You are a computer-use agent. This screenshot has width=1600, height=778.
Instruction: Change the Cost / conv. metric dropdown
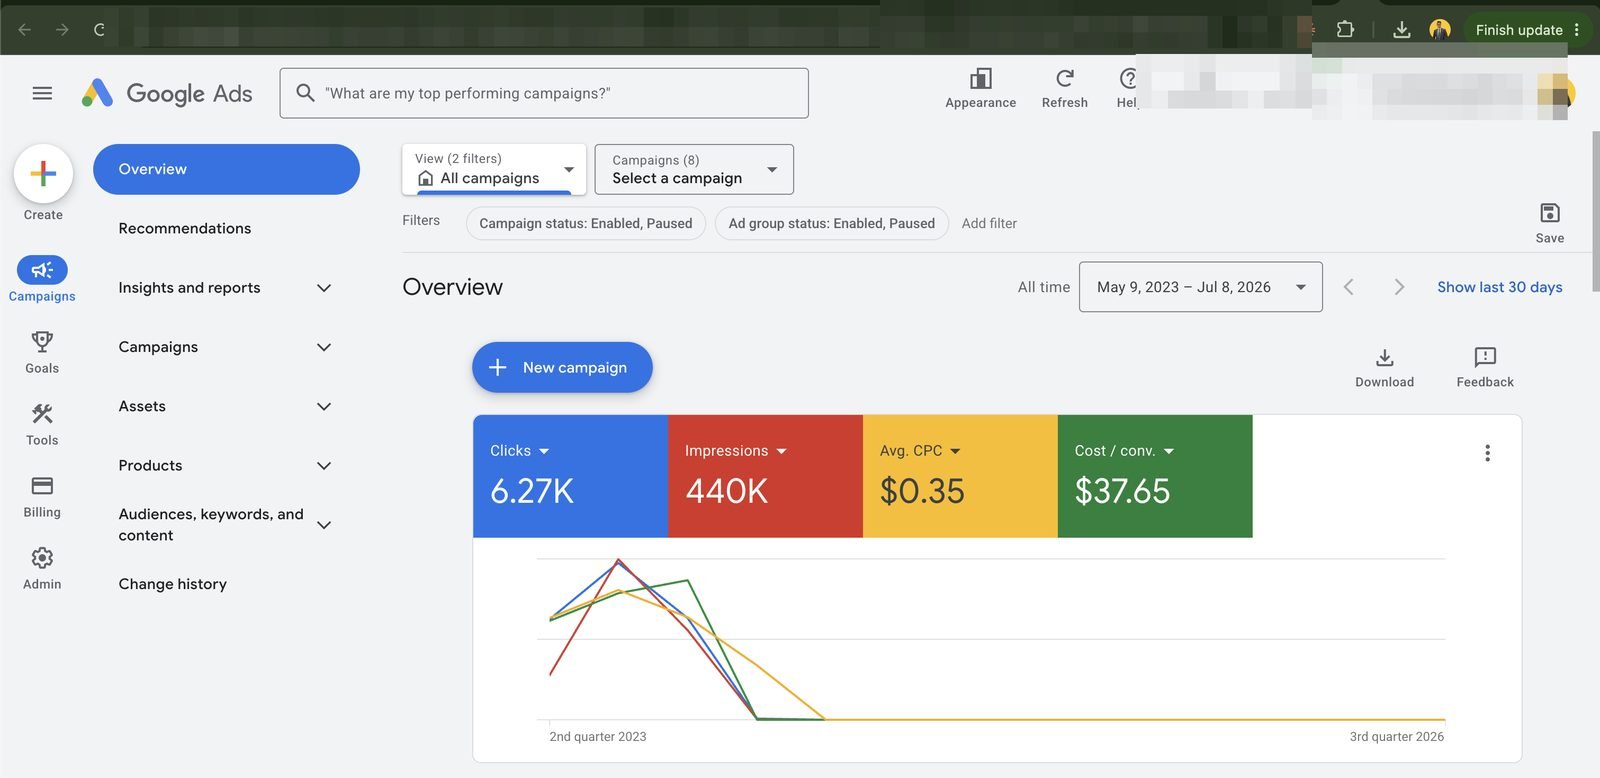click(x=1124, y=451)
